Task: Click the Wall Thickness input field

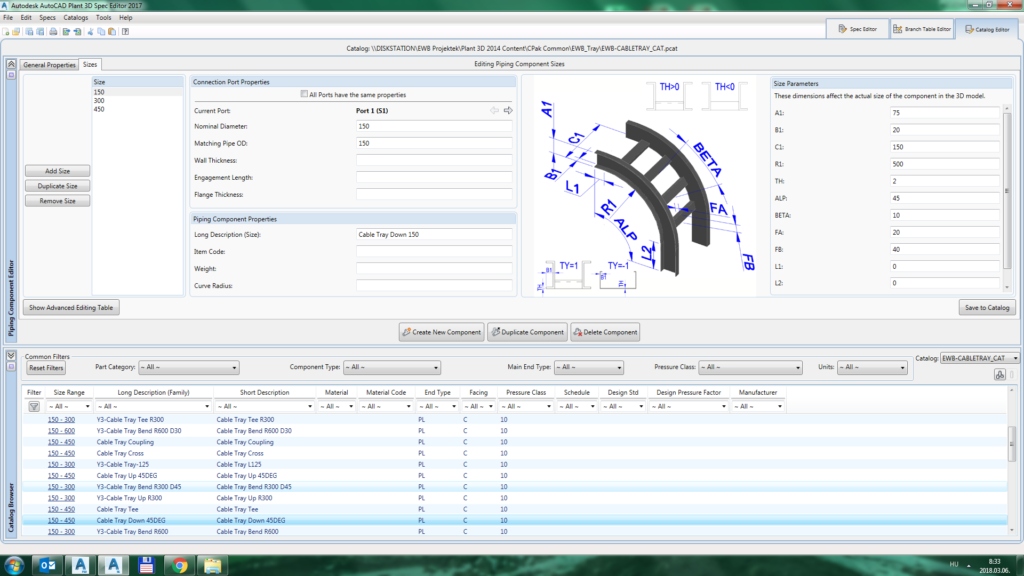Action: coord(434,161)
